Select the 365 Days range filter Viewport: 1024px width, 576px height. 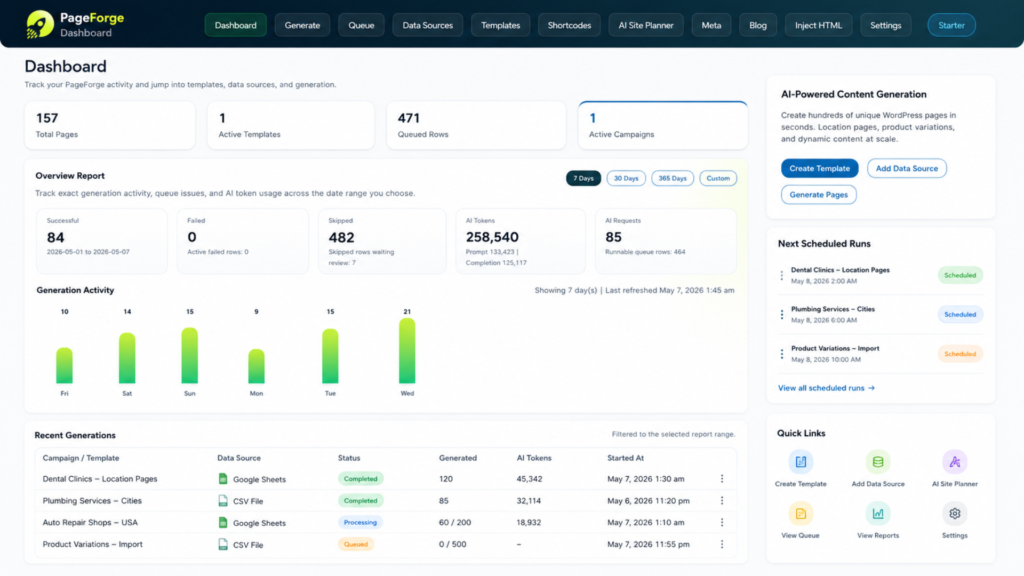click(x=672, y=178)
